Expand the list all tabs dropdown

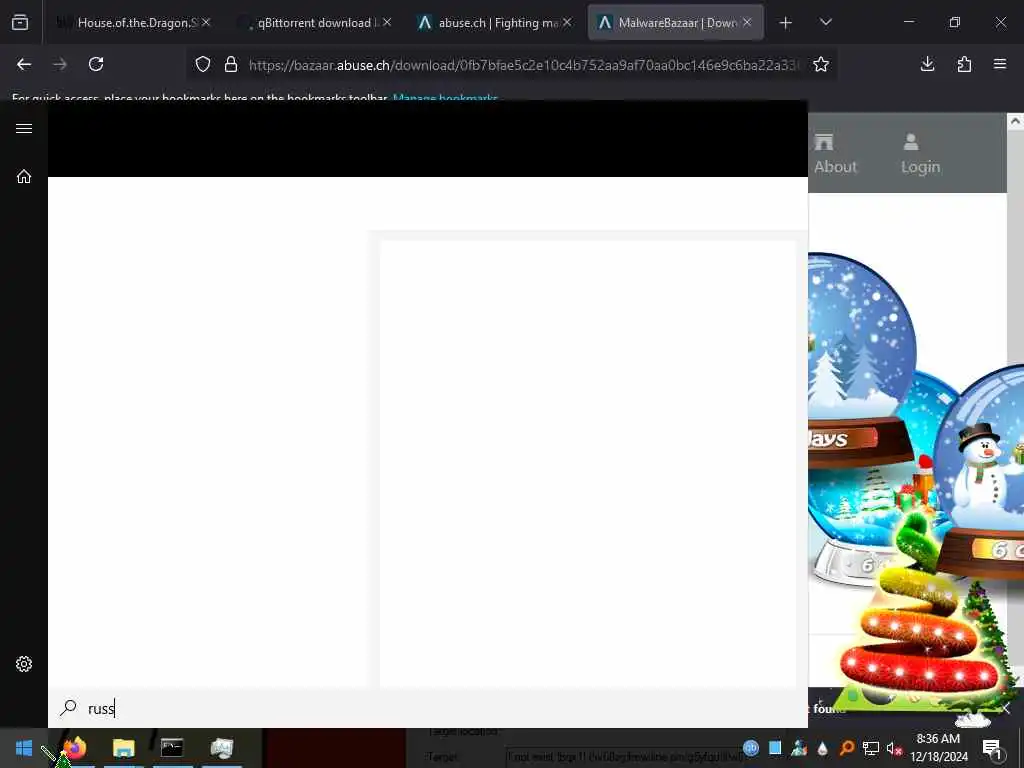pyautogui.click(x=825, y=23)
